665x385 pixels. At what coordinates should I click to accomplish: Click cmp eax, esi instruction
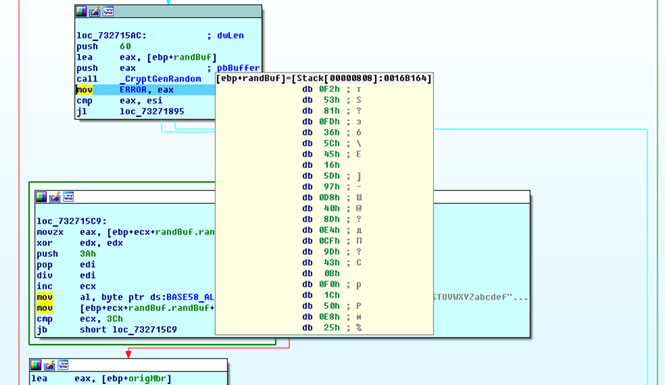[119, 101]
